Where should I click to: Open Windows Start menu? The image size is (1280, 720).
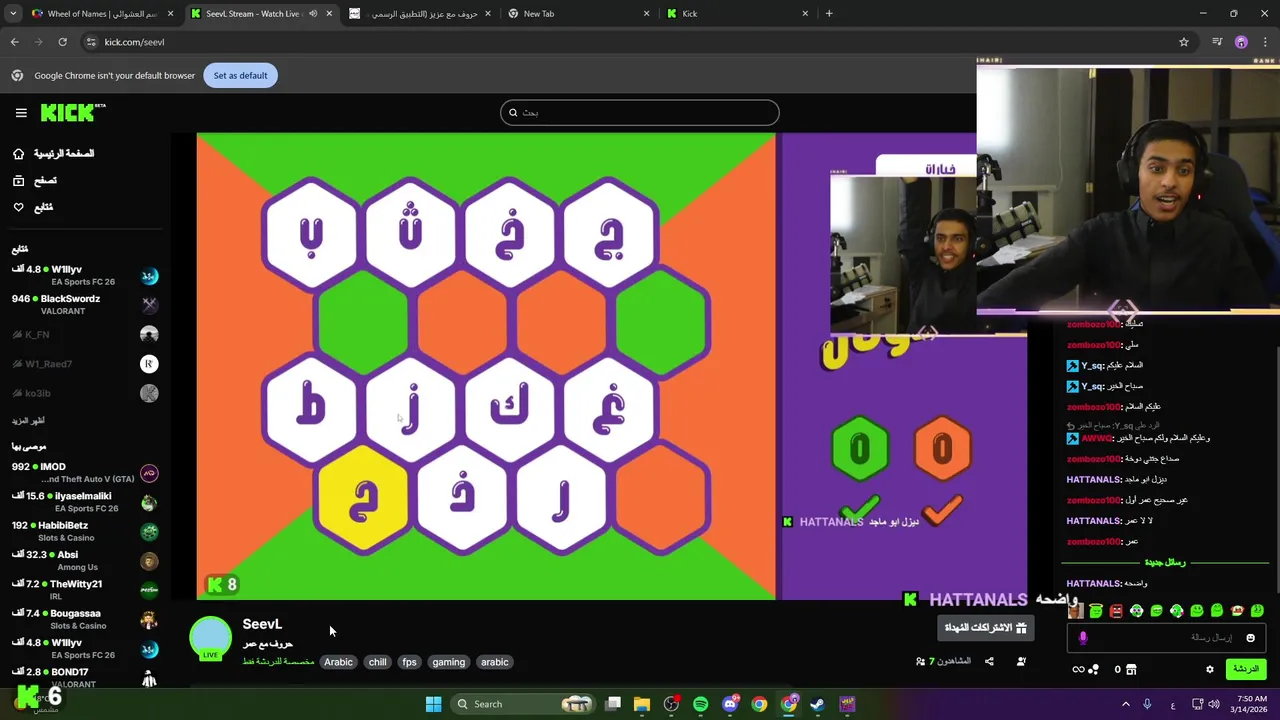pyautogui.click(x=433, y=704)
